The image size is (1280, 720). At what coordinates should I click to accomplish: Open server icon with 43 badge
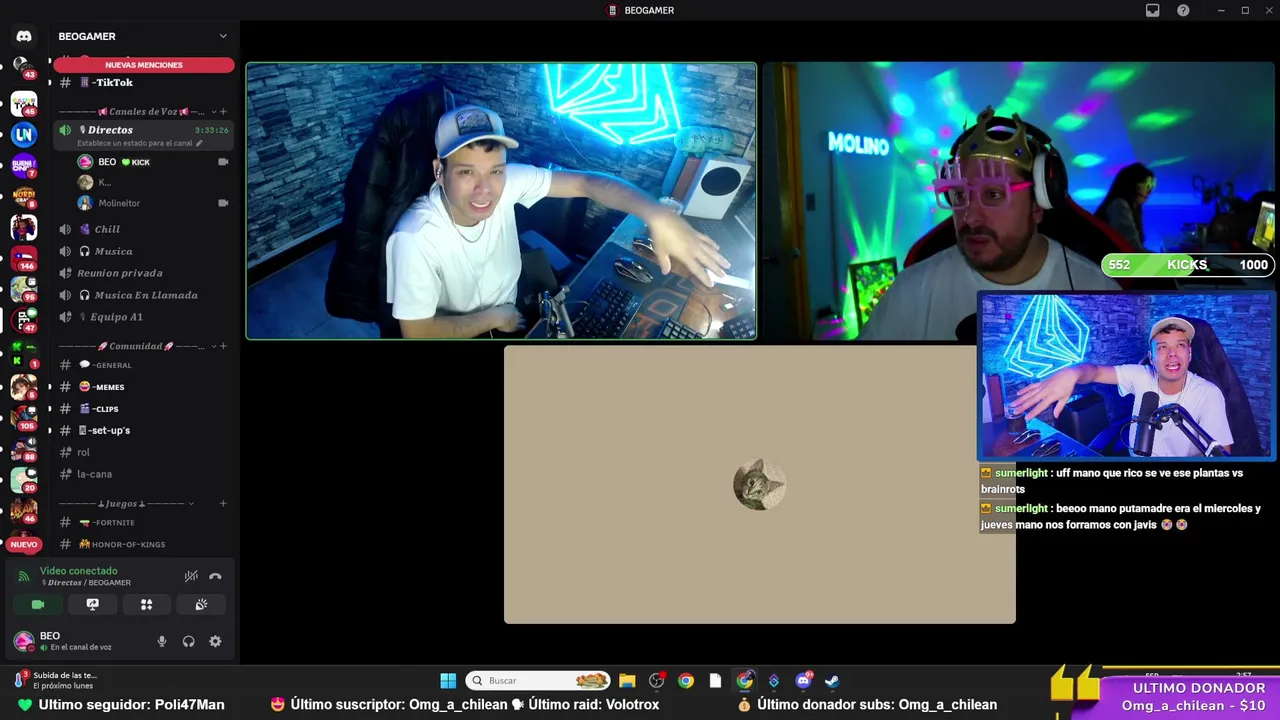pos(23,68)
